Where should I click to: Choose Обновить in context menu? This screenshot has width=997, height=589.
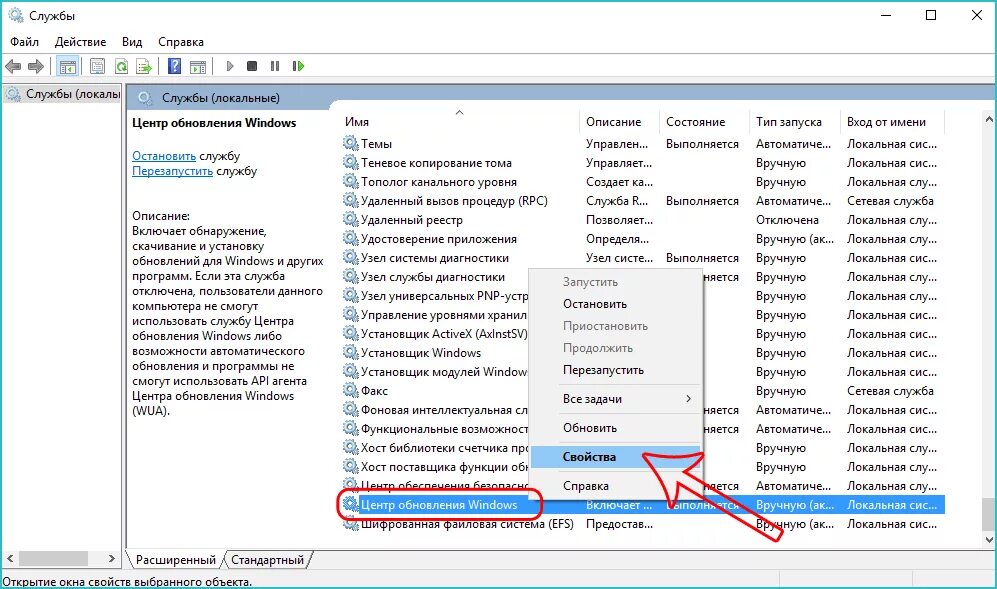[x=615, y=428]
